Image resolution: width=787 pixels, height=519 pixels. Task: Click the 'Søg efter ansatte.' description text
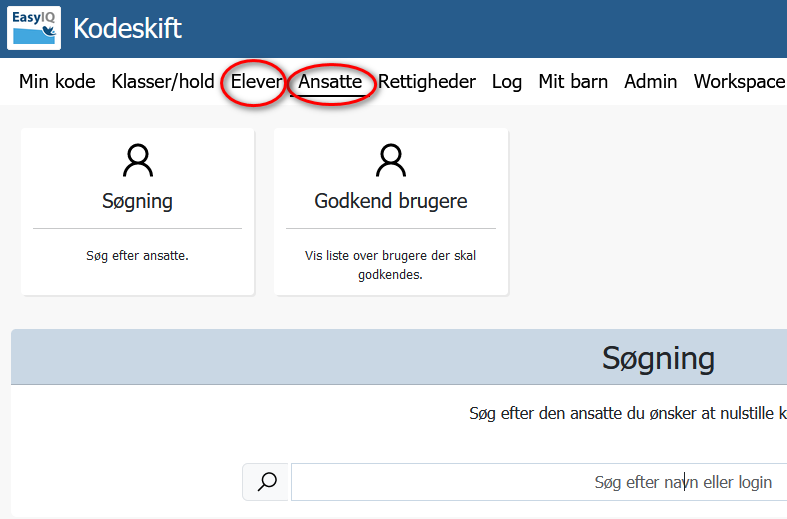(x=138, y=255)
